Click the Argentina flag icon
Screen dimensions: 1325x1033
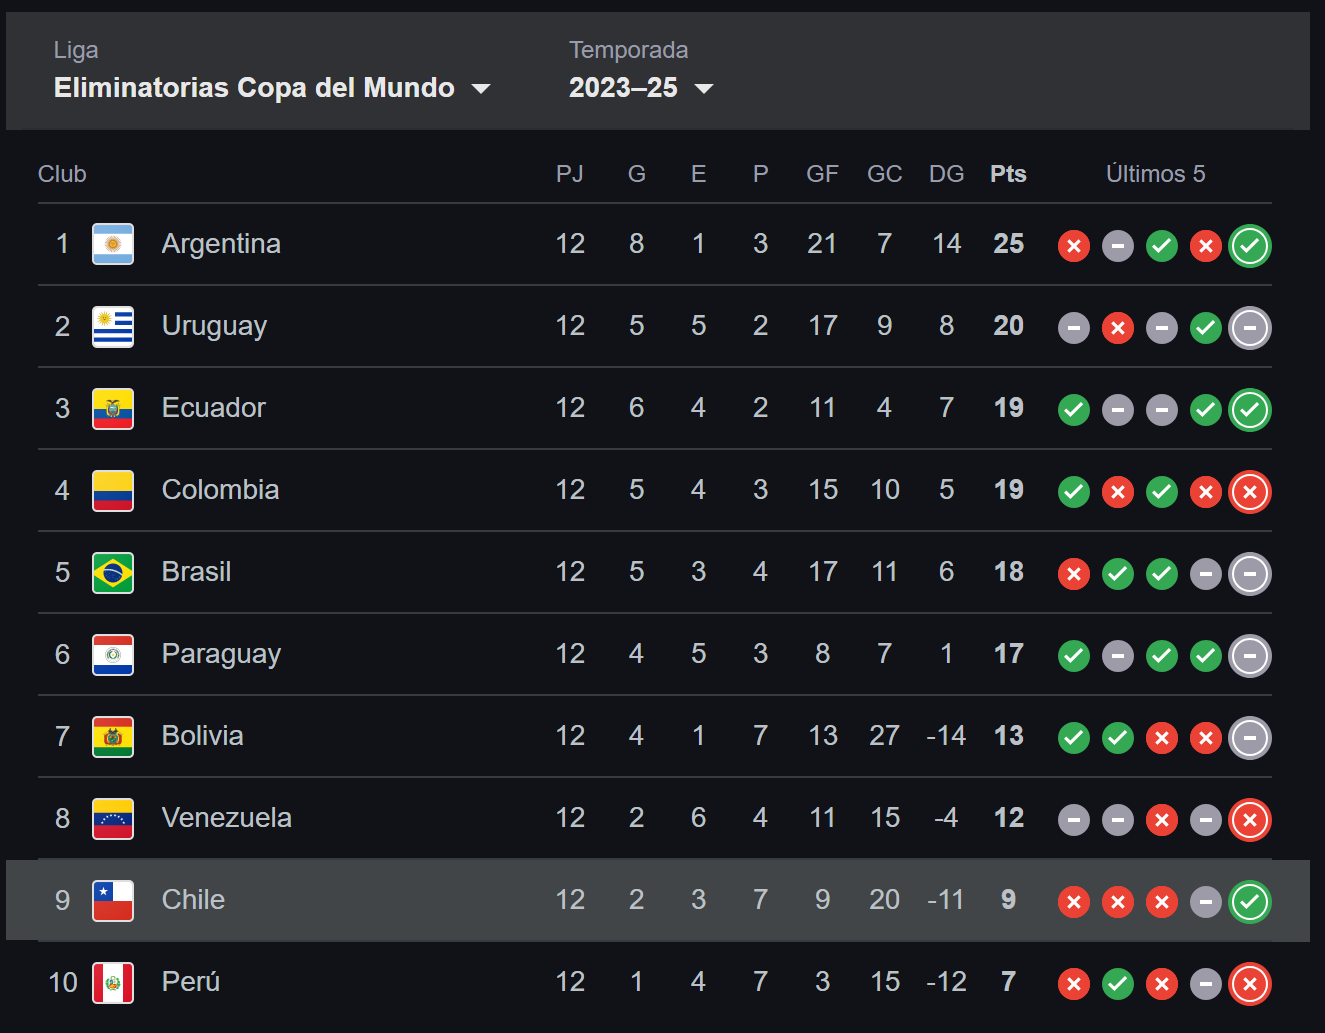(x=113, y=244)
